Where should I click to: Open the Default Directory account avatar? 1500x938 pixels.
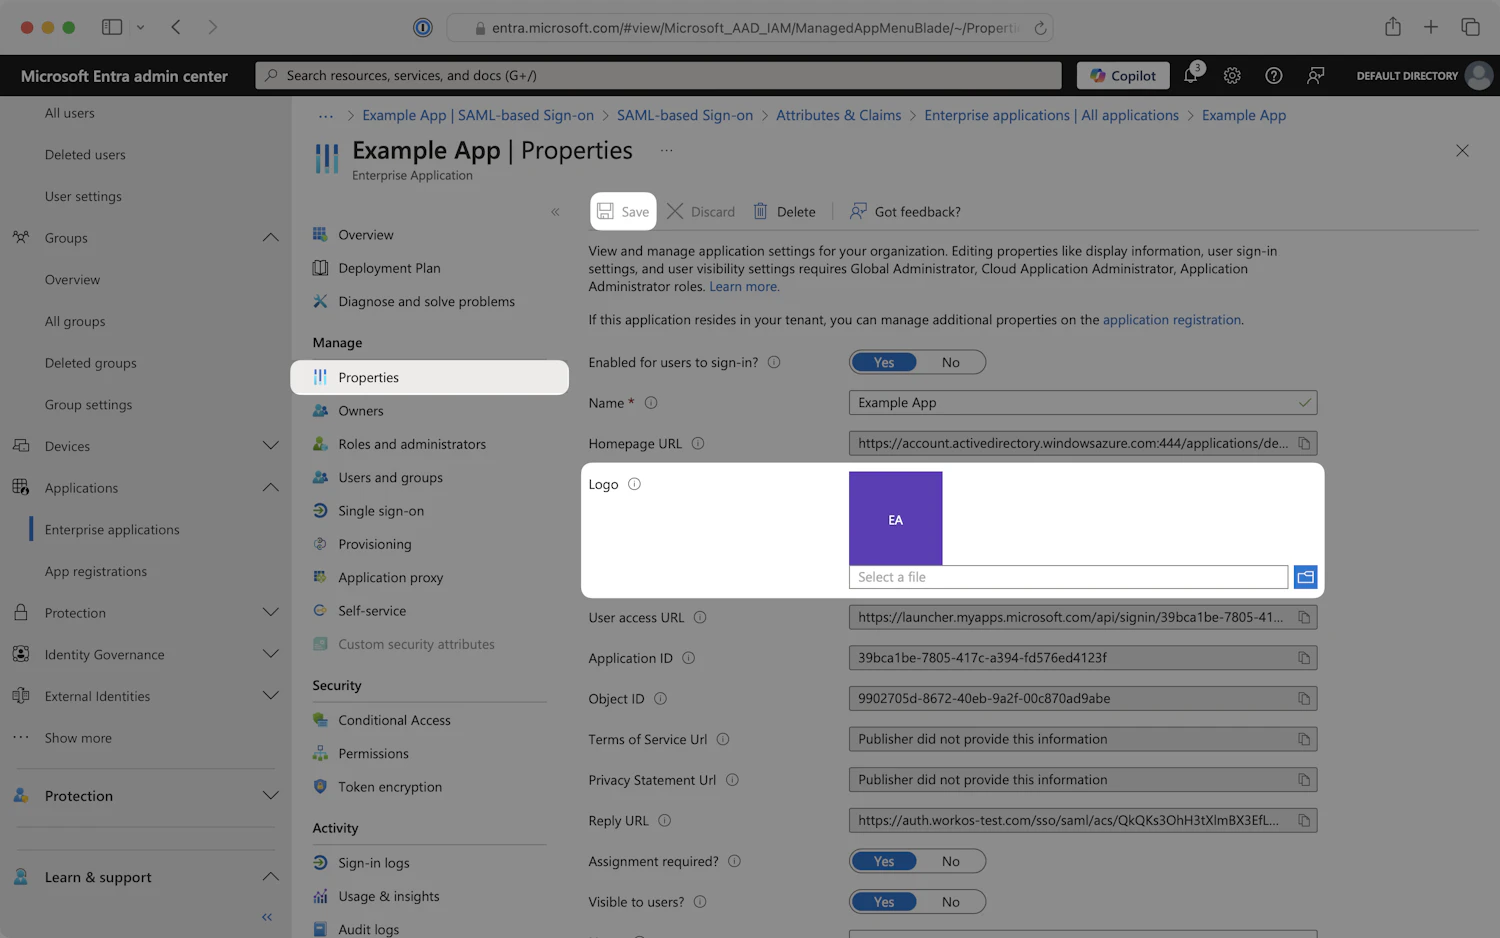[1479, 75]
